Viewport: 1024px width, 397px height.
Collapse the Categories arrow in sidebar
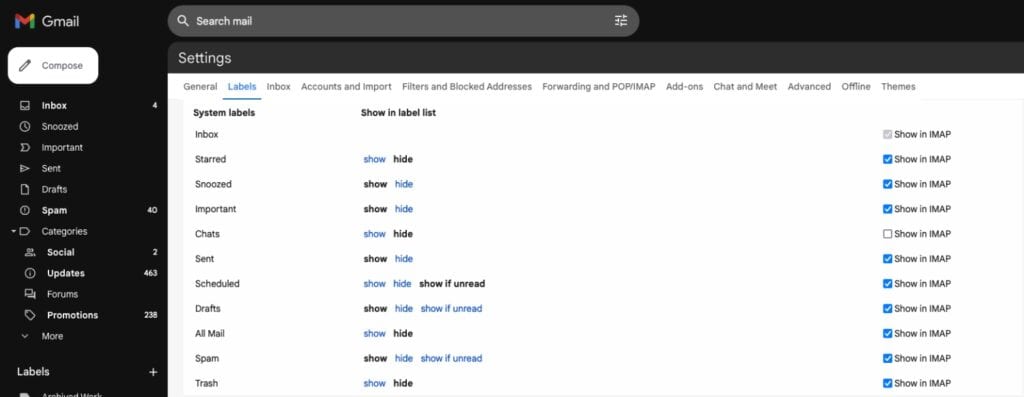click(x=13, y=231)
